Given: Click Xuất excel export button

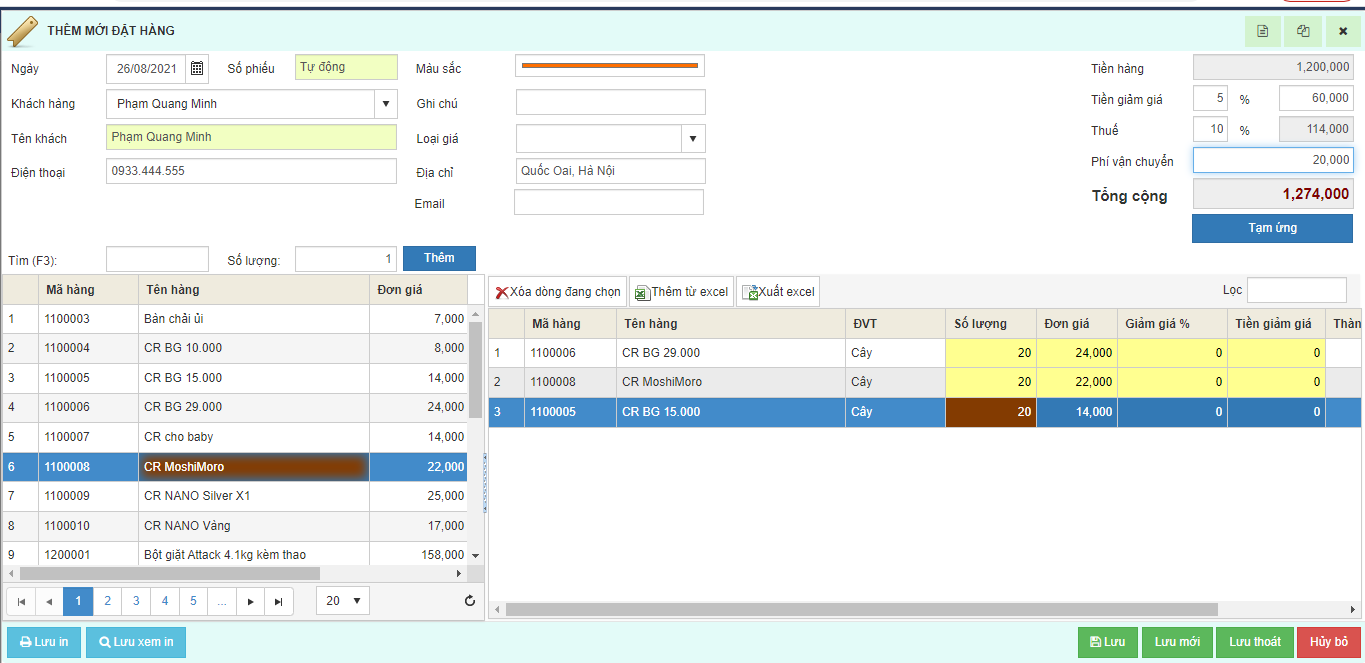Looking at the screenshot, I should click(x=778, y=292).
